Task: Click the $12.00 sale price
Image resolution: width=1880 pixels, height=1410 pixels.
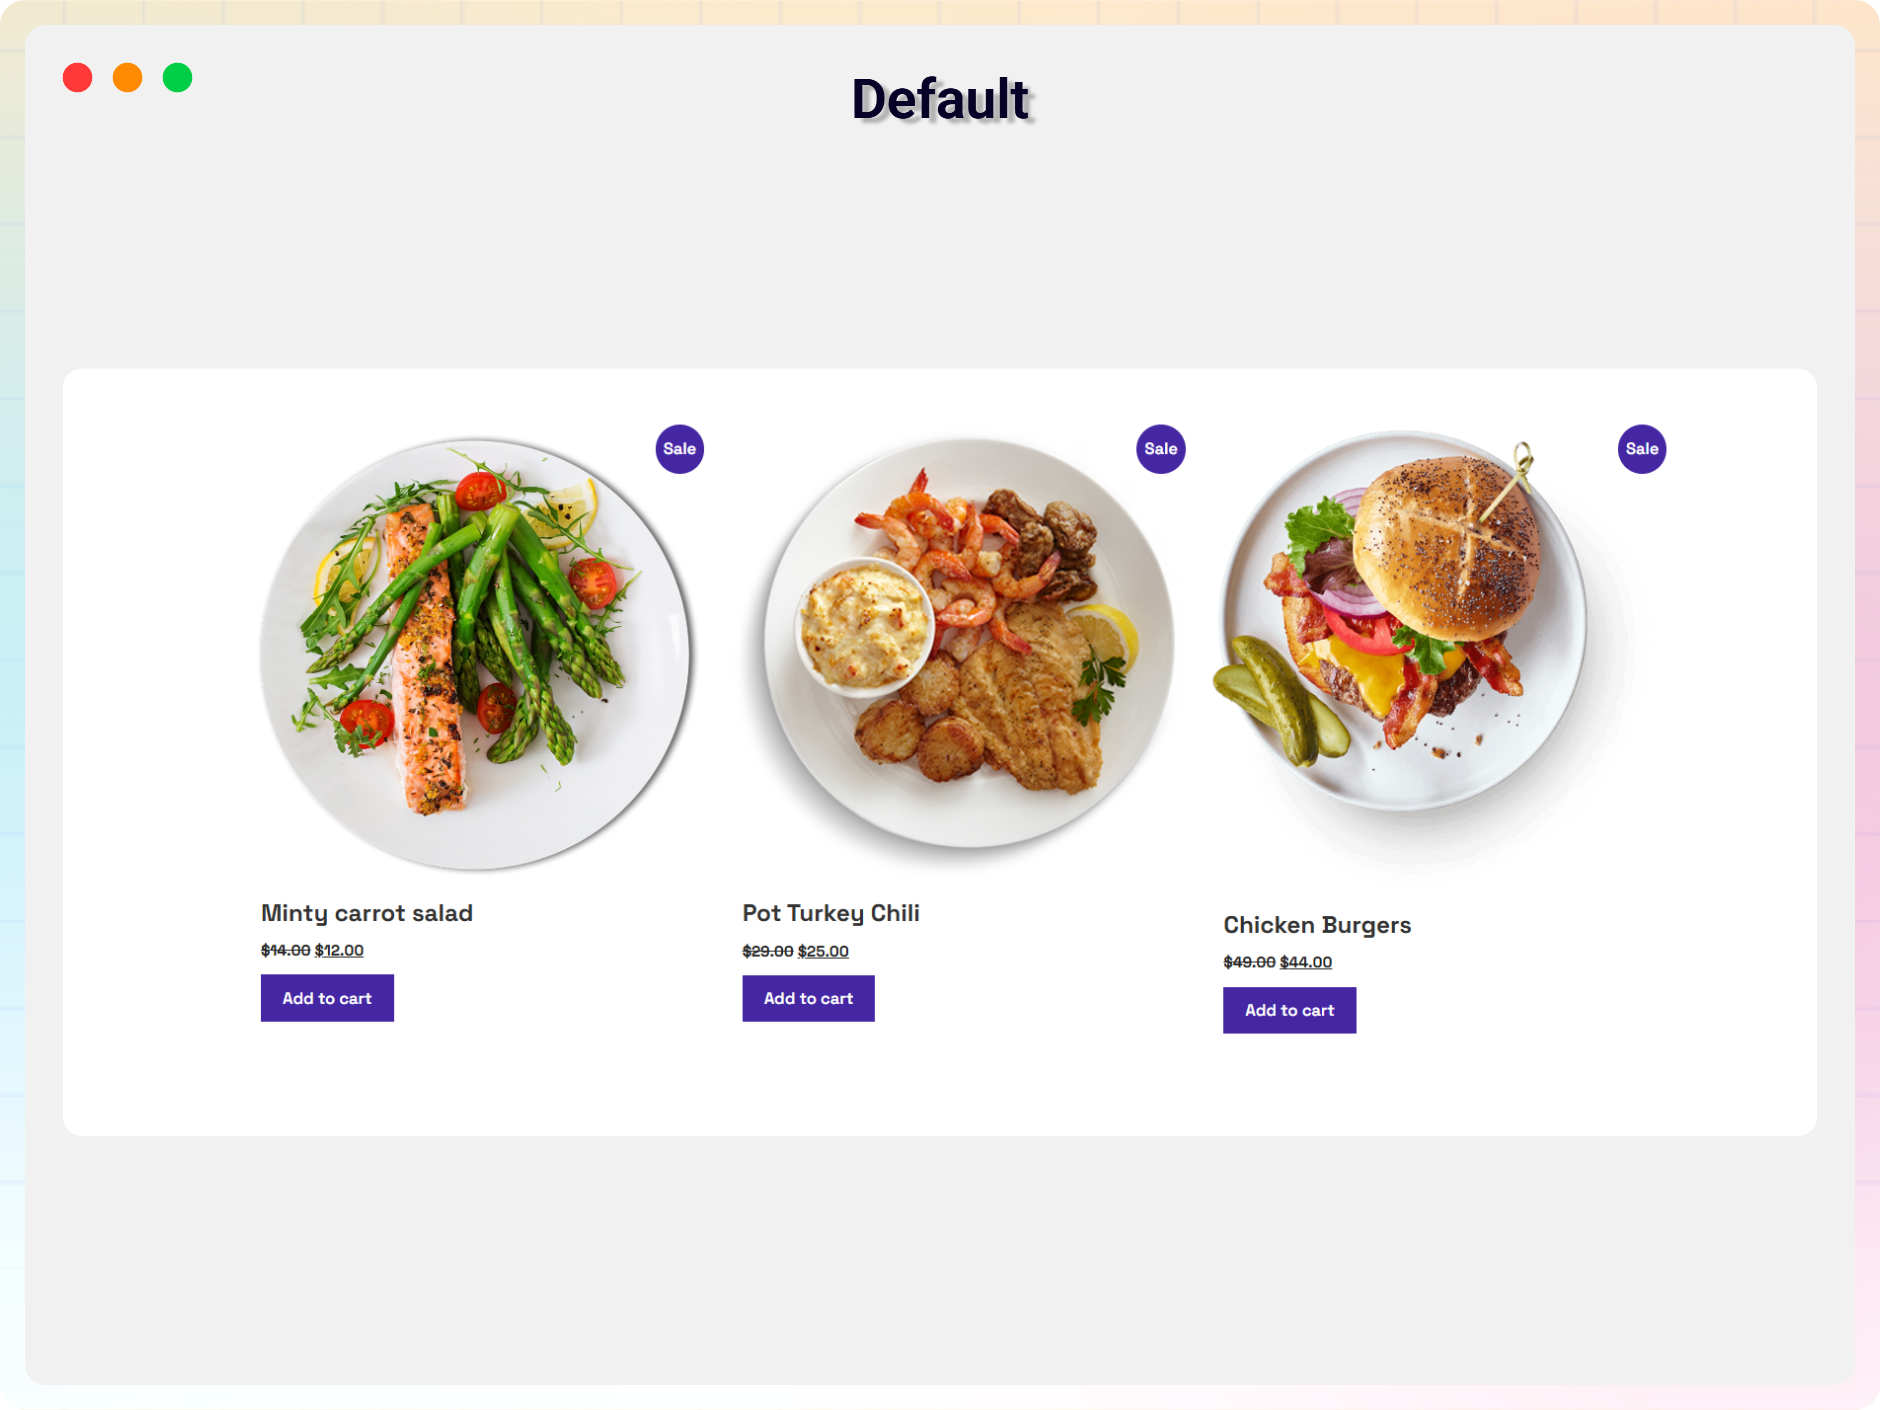Action: [x=339, y=950]
